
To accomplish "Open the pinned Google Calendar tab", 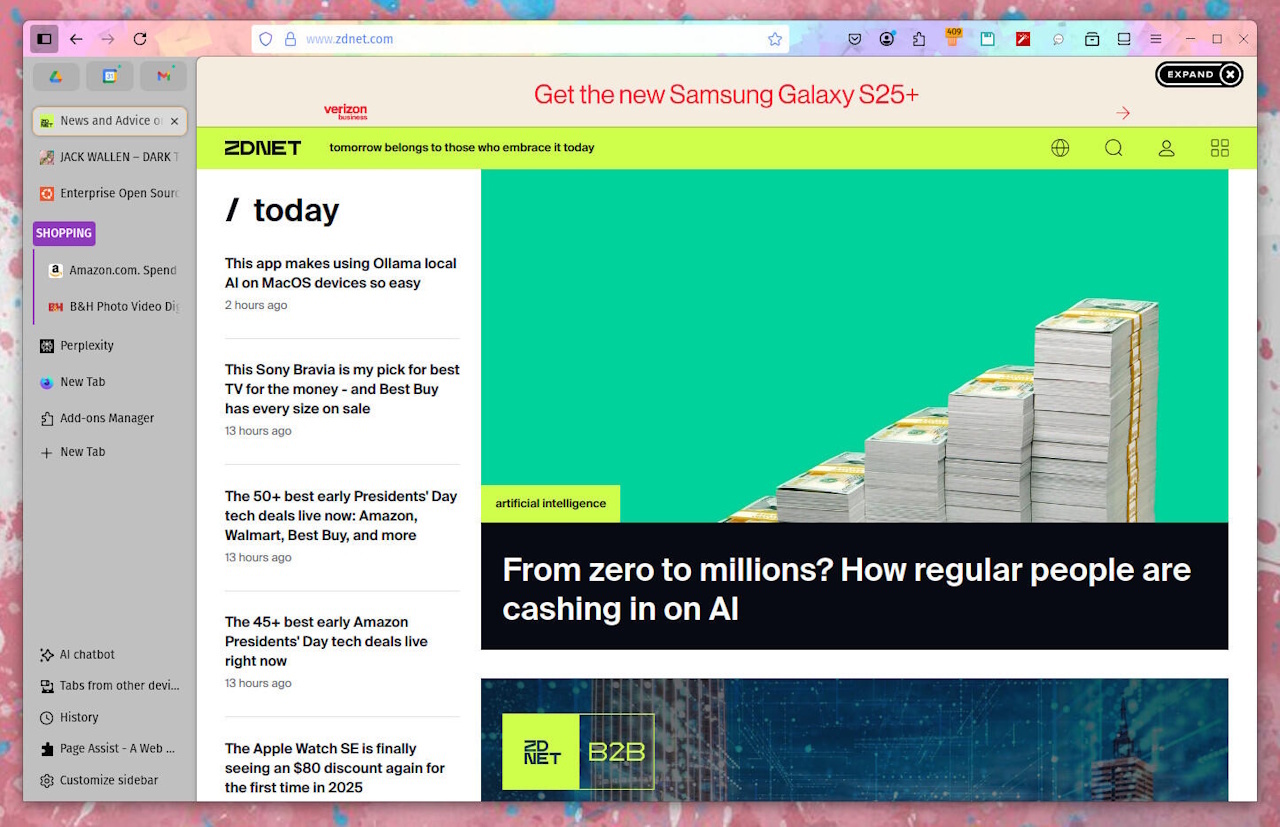I will (x=110, y=76).
